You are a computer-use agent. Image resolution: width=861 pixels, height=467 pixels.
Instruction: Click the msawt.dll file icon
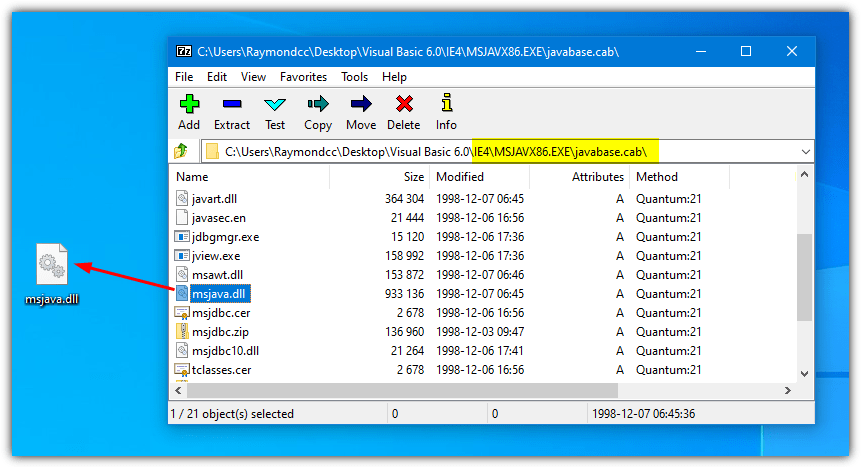pyautogui.click(x=182, y=274)
